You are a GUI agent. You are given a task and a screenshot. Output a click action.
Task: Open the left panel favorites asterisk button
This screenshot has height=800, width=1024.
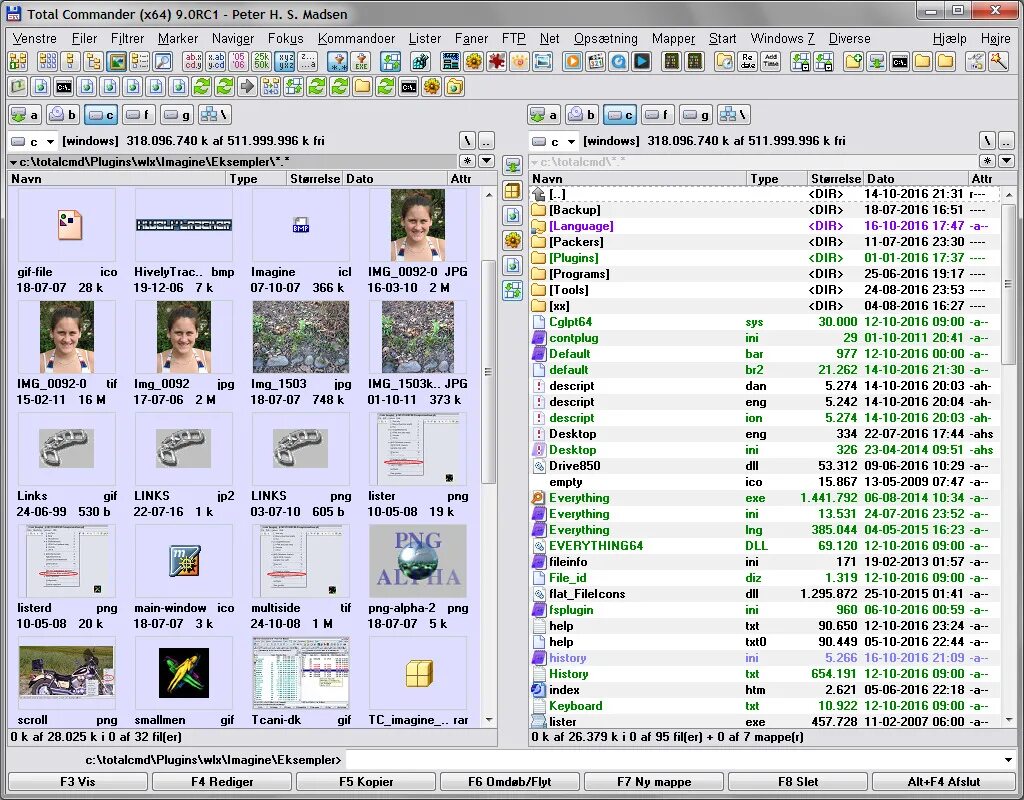468,161
